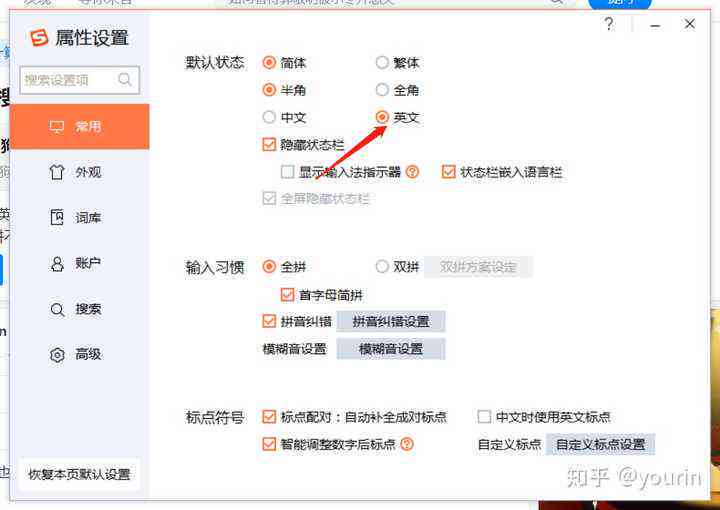
Task: Enable 显示输入法指示器 checkbox
Action: tap(287, 172)
